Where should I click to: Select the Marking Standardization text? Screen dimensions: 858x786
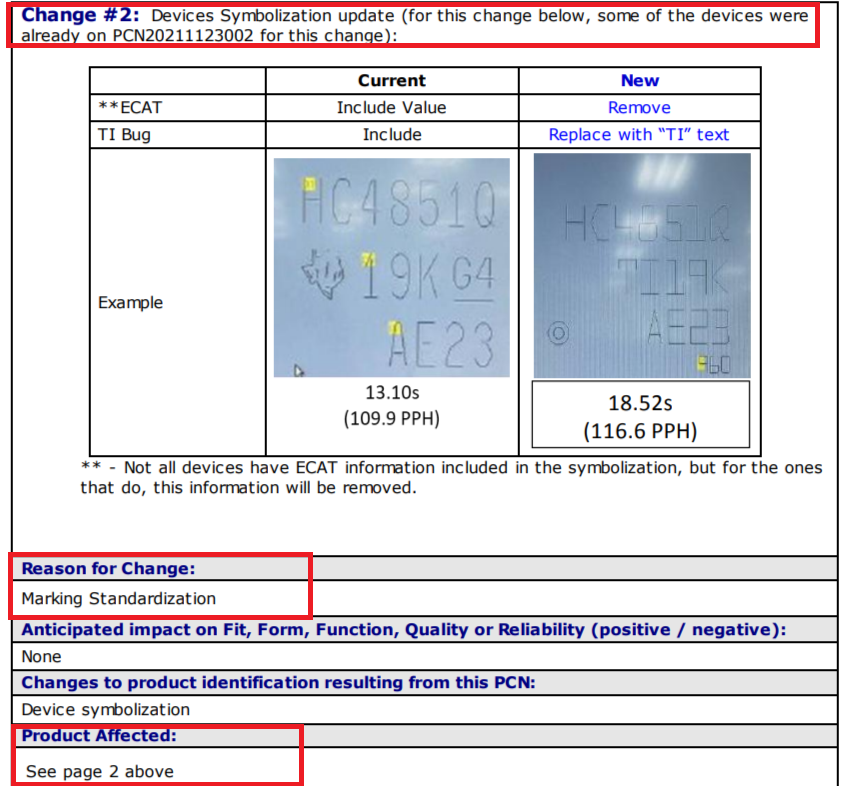point(119,598)
